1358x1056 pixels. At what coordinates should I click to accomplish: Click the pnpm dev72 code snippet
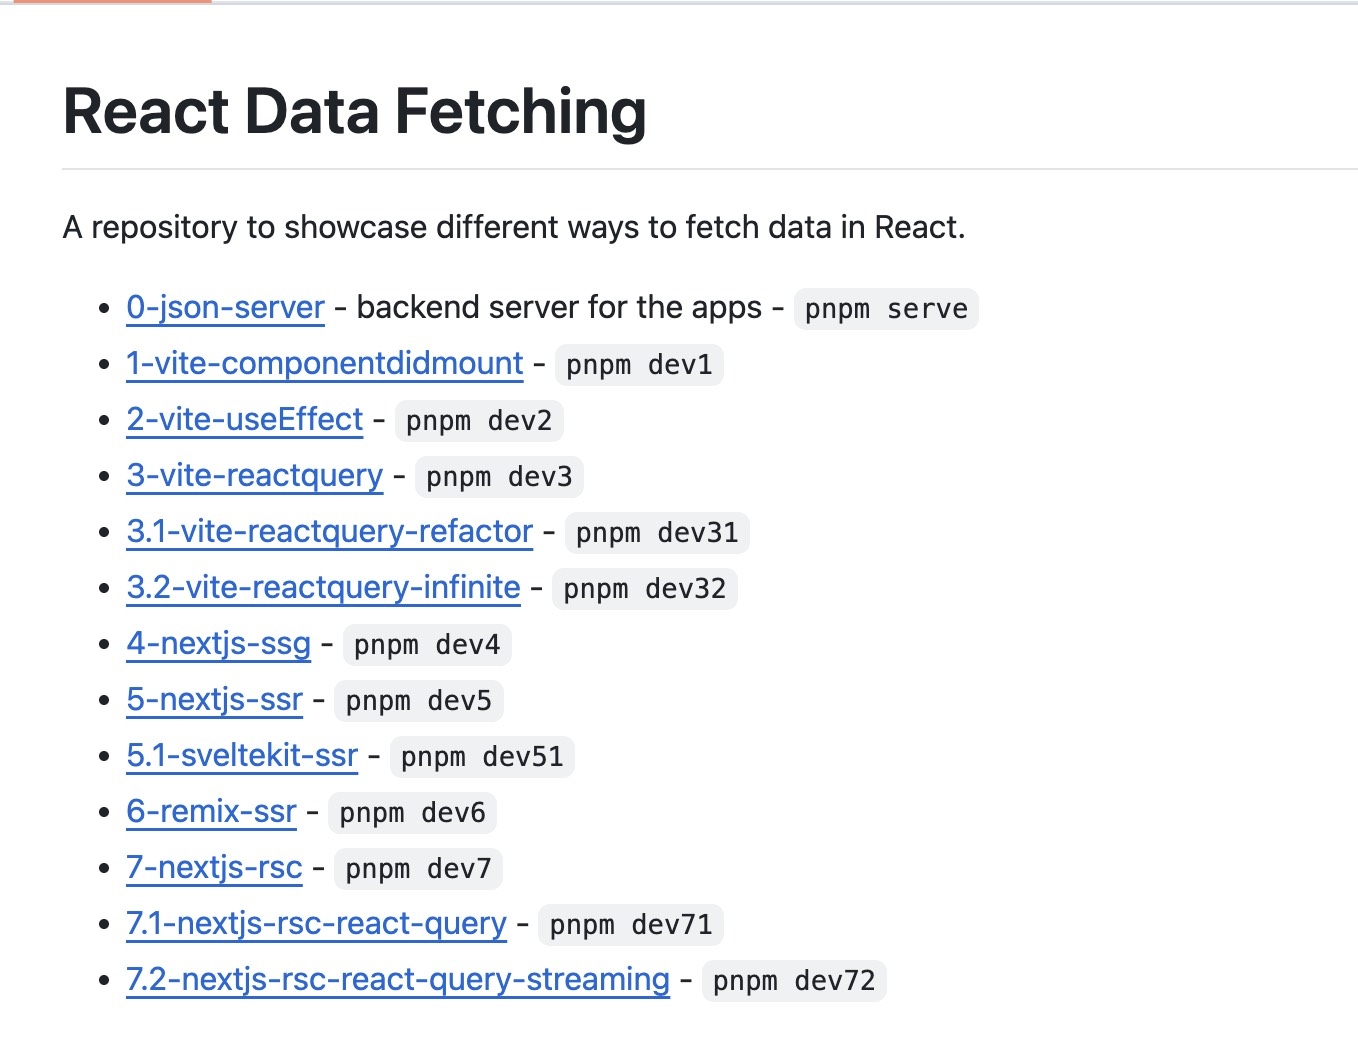(x=794, y=981)
